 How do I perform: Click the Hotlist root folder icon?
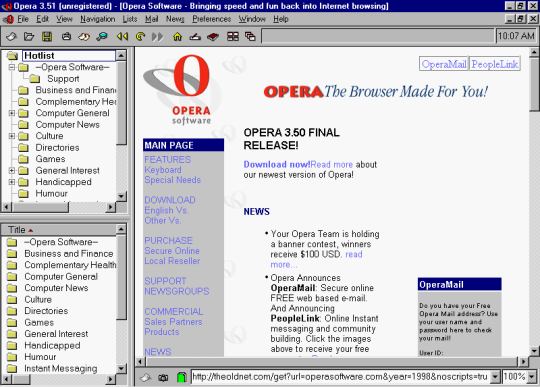coord(12,55)
